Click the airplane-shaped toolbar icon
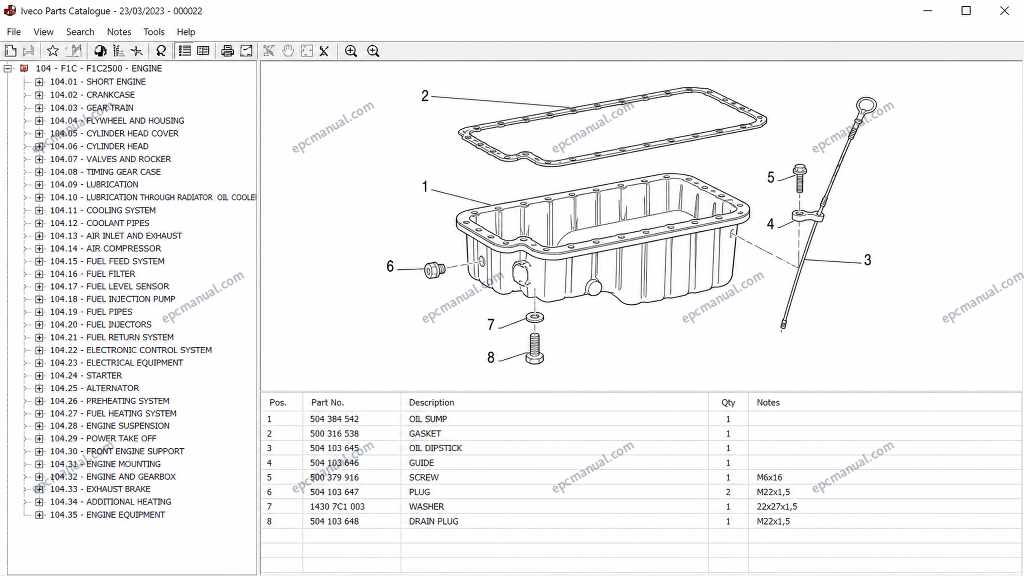 (x=136, y=51)
